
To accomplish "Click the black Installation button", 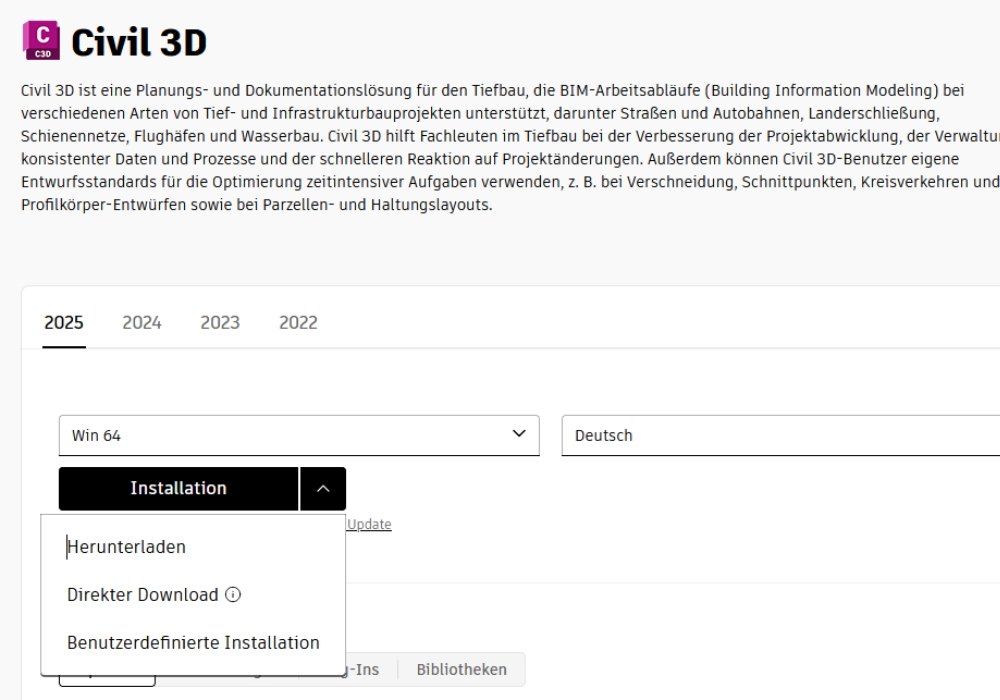I will (x=179, y=488).
